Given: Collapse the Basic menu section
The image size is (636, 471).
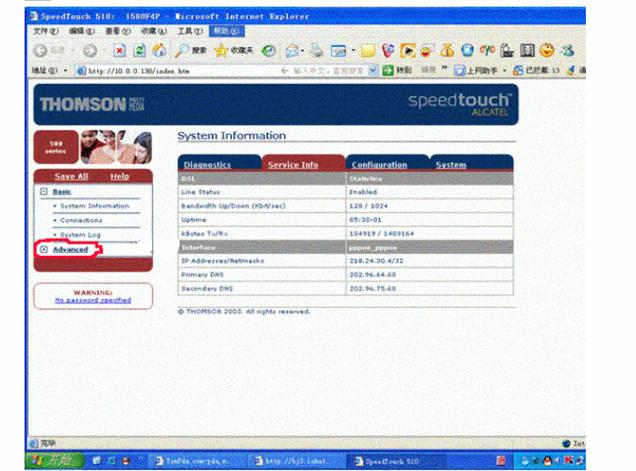Looking at the screenshot, I should [x=43, y=191].
